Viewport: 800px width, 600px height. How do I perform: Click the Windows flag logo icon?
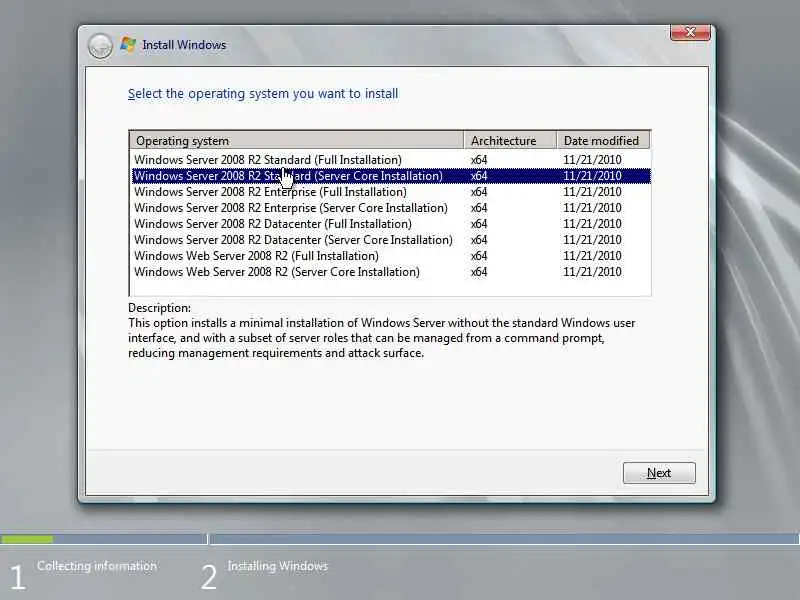pos(128,45)
